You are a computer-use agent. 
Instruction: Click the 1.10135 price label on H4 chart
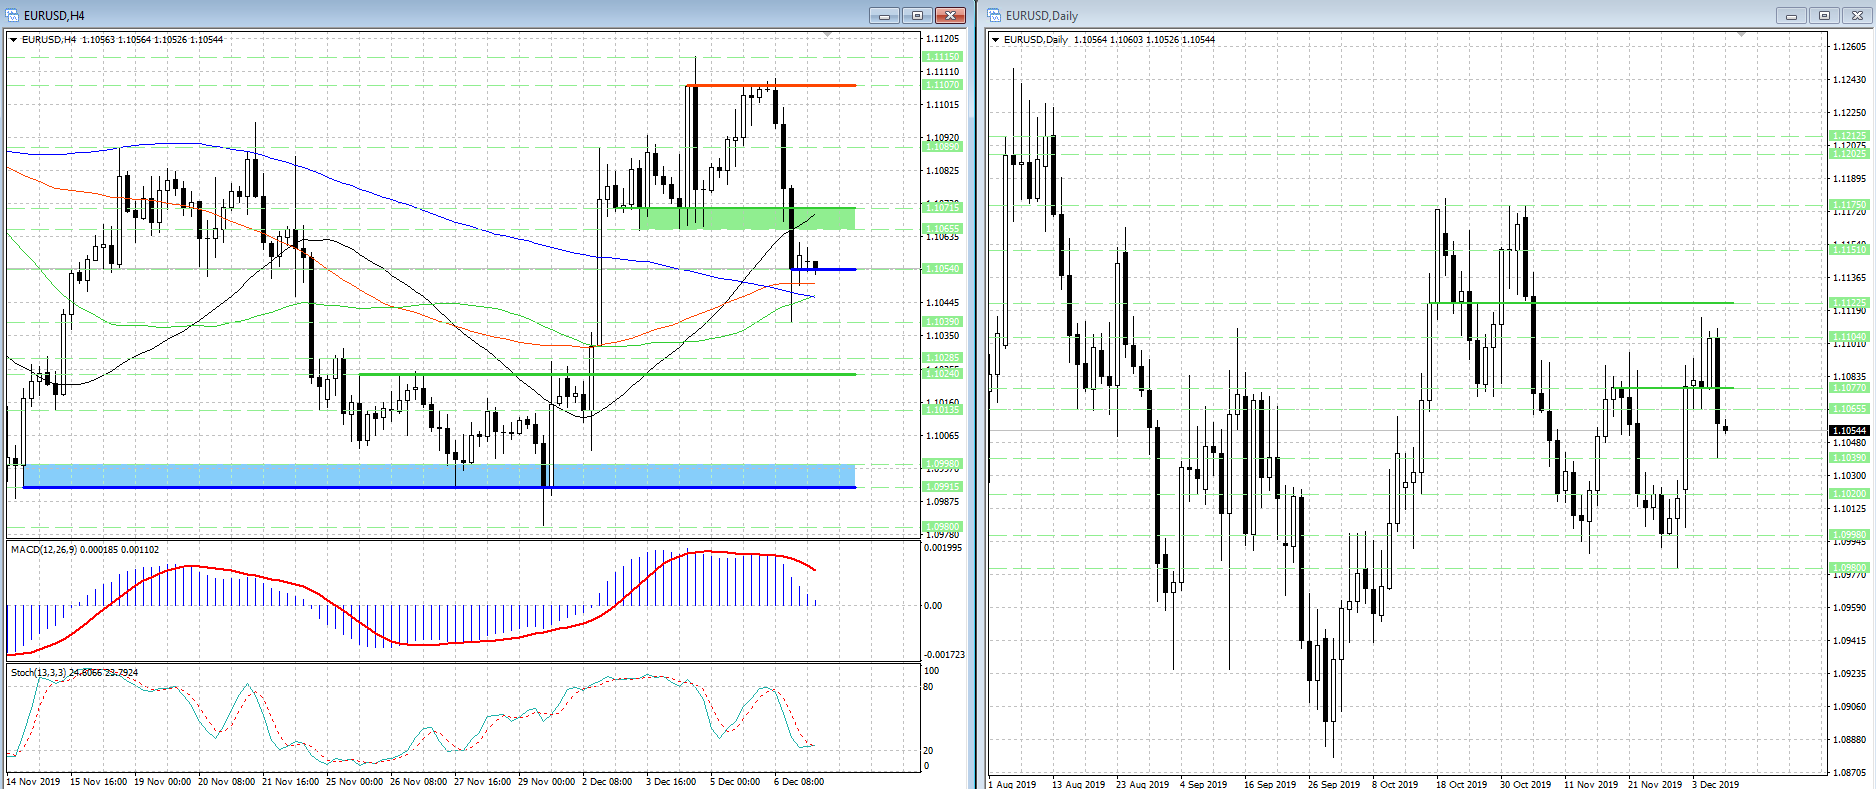click(941, 410)
